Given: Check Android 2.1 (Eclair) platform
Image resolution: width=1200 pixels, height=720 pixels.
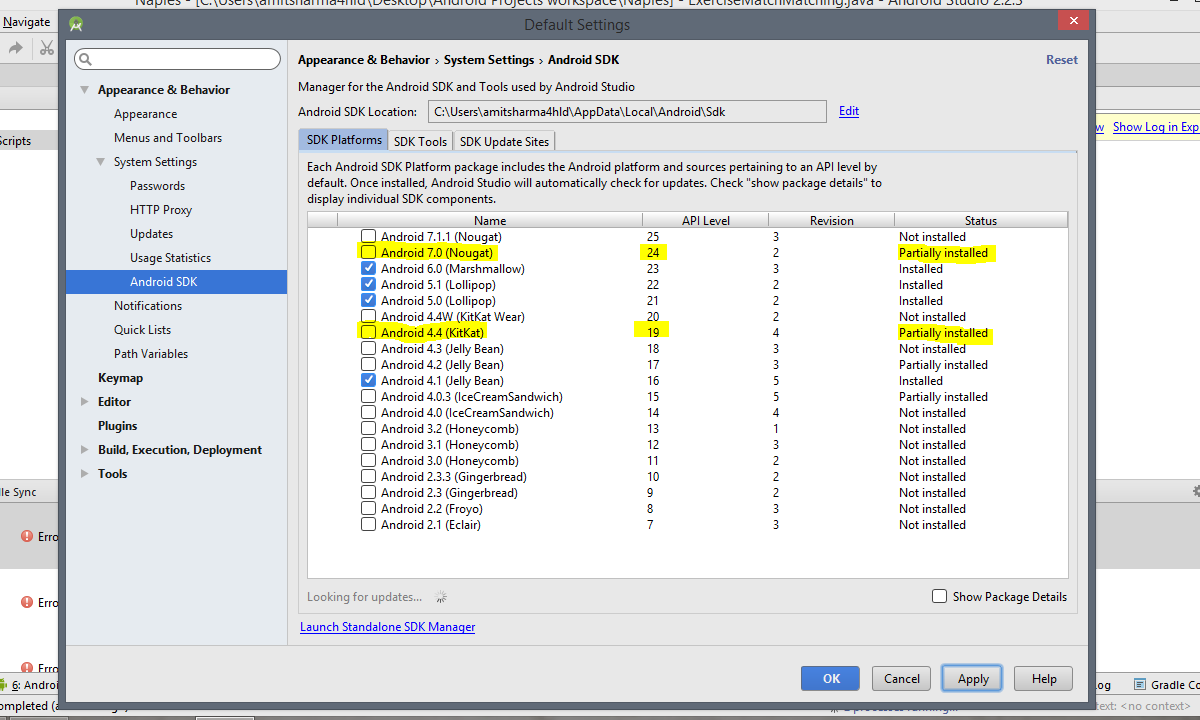Looking at the screenshot, I should tap(369, 525).
